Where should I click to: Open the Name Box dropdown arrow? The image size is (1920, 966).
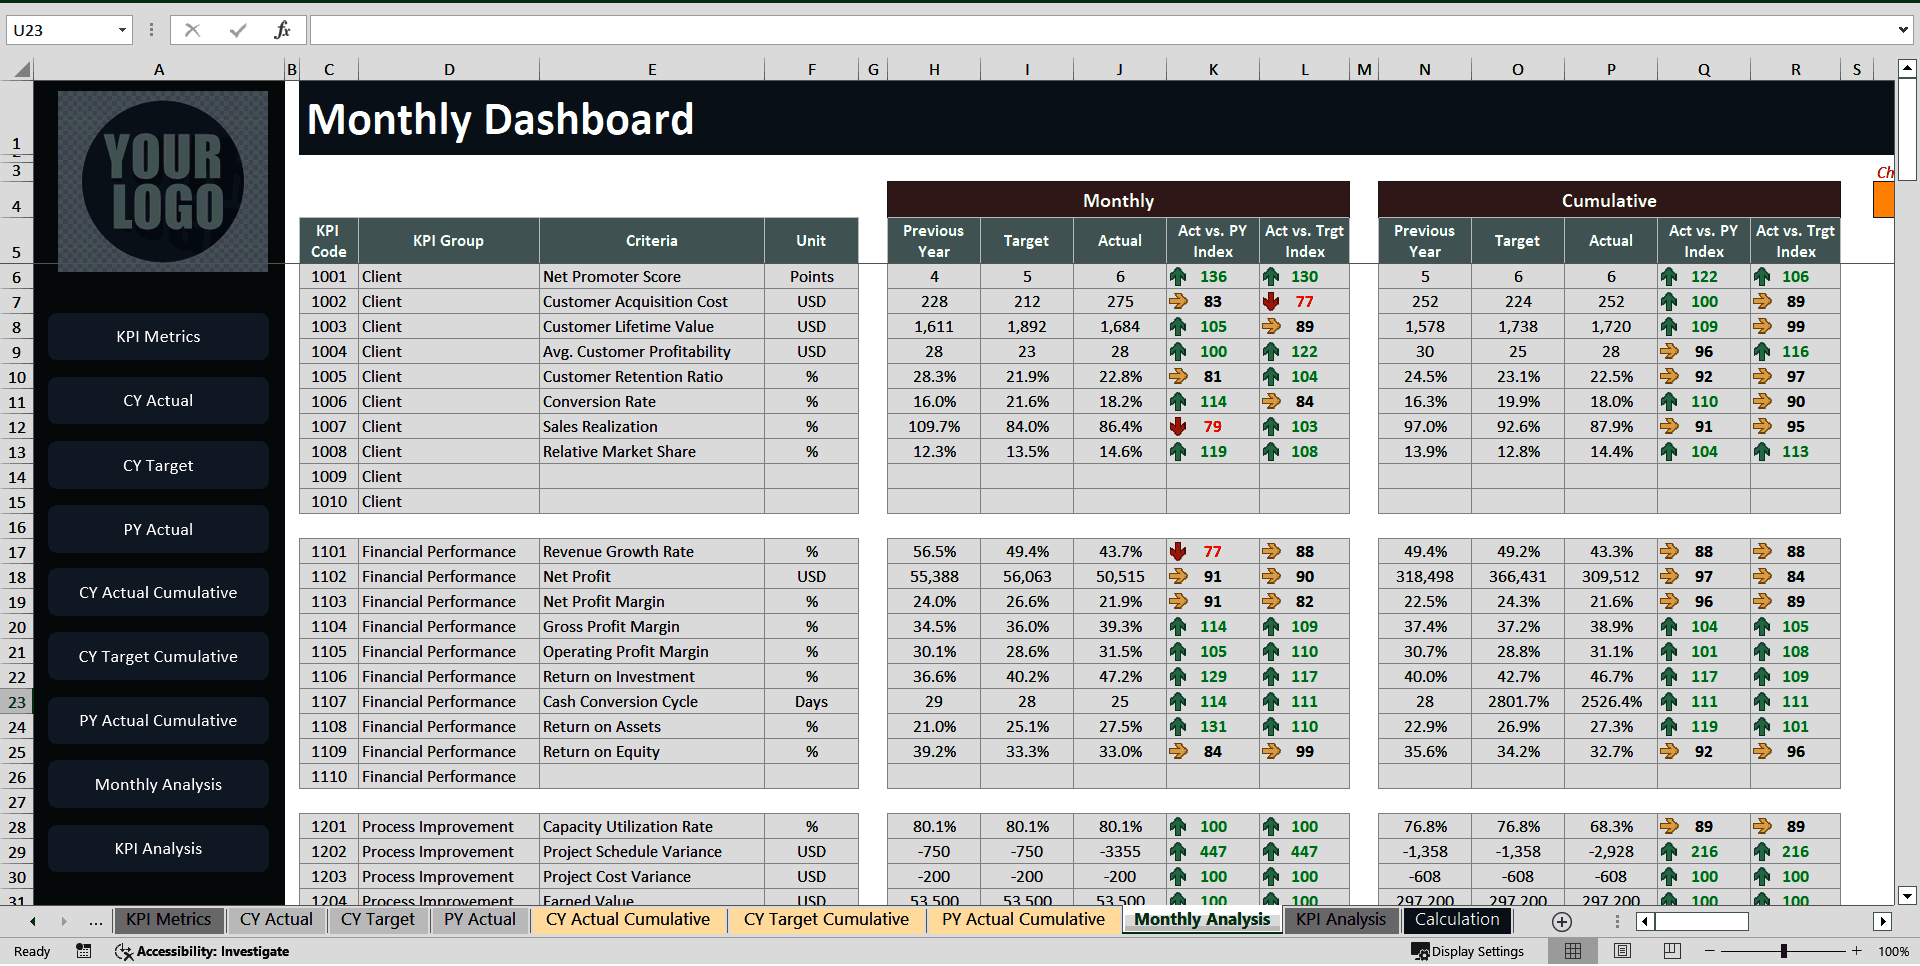122,30
